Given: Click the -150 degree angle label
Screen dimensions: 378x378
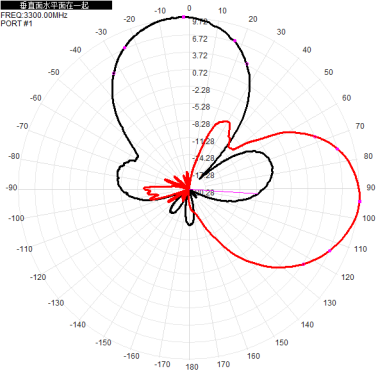Looking at the screenshot, I should (103, 342).
